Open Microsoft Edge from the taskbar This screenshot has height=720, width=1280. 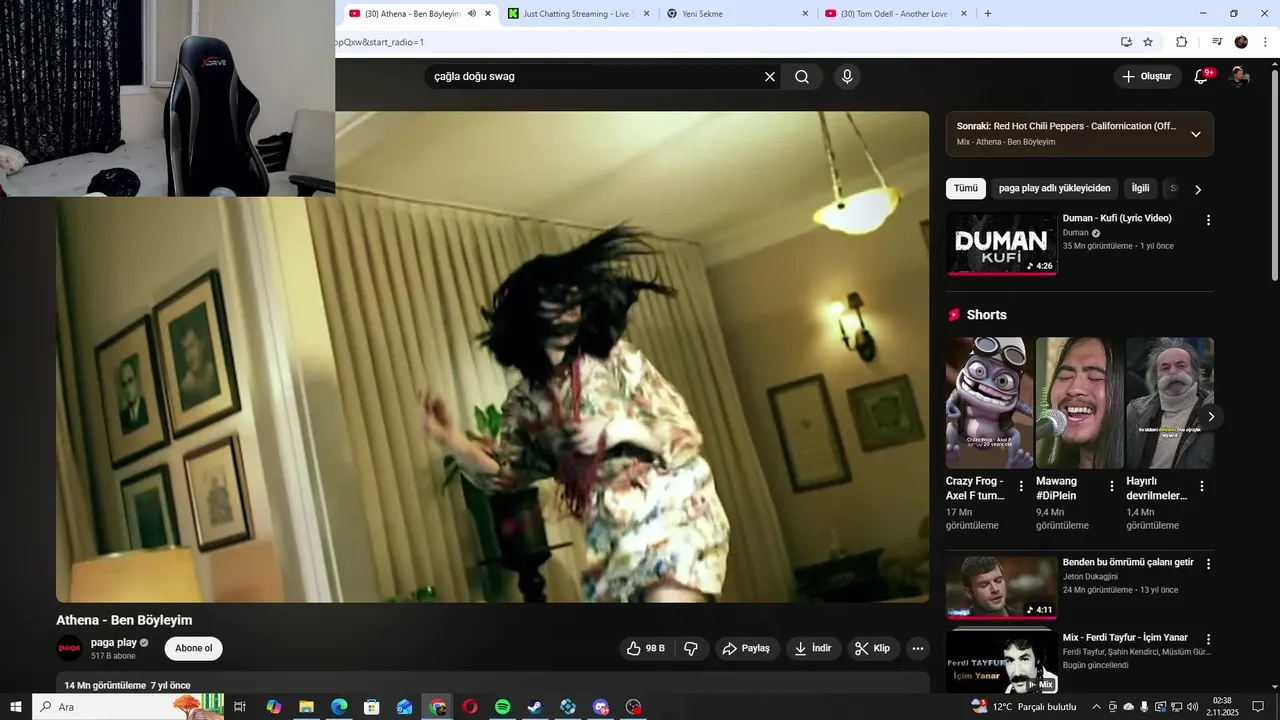click(x=339, y=707)
